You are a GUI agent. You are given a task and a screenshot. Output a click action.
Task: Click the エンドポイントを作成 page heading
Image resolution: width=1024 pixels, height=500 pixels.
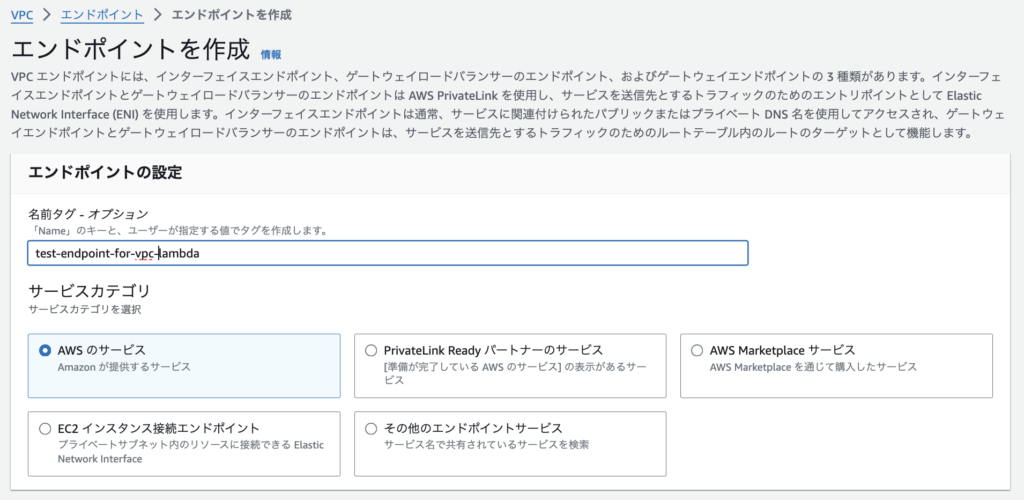pos(129,49)
